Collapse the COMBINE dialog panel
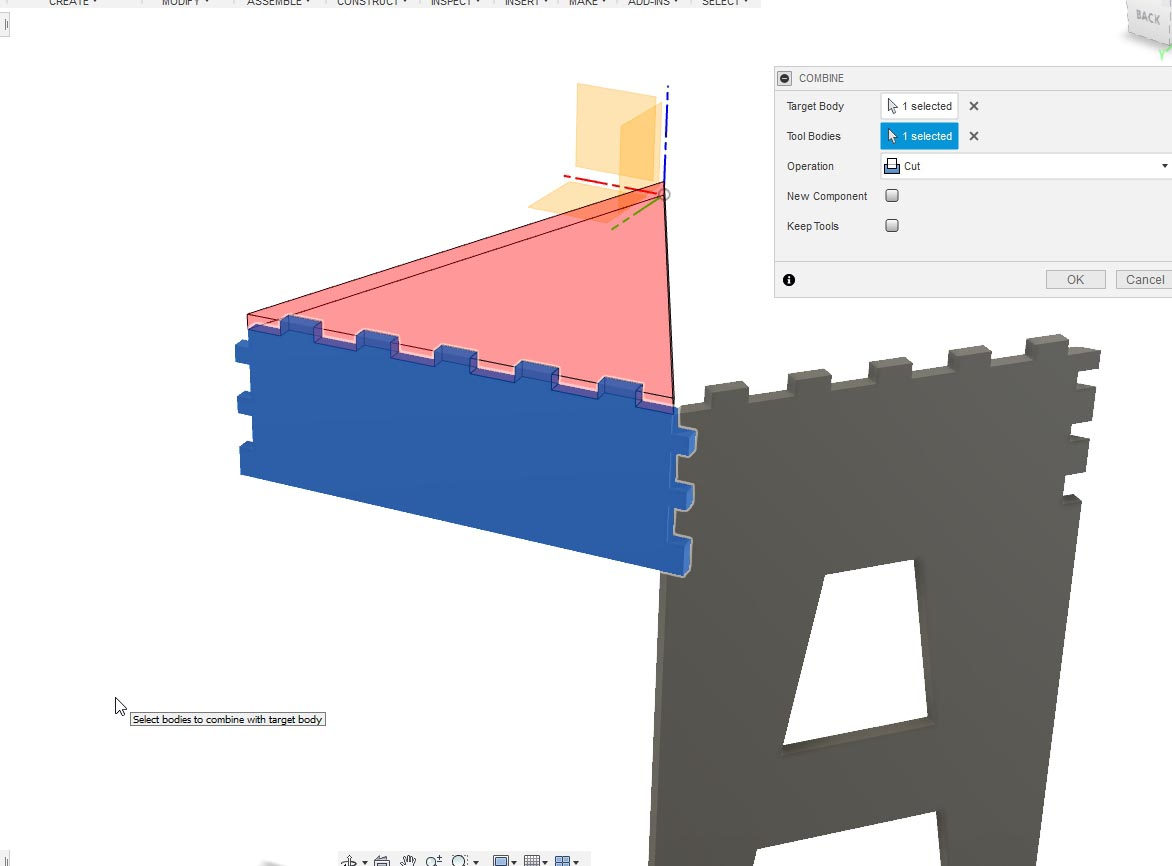The image size is (1172, 866). point(784,78)
